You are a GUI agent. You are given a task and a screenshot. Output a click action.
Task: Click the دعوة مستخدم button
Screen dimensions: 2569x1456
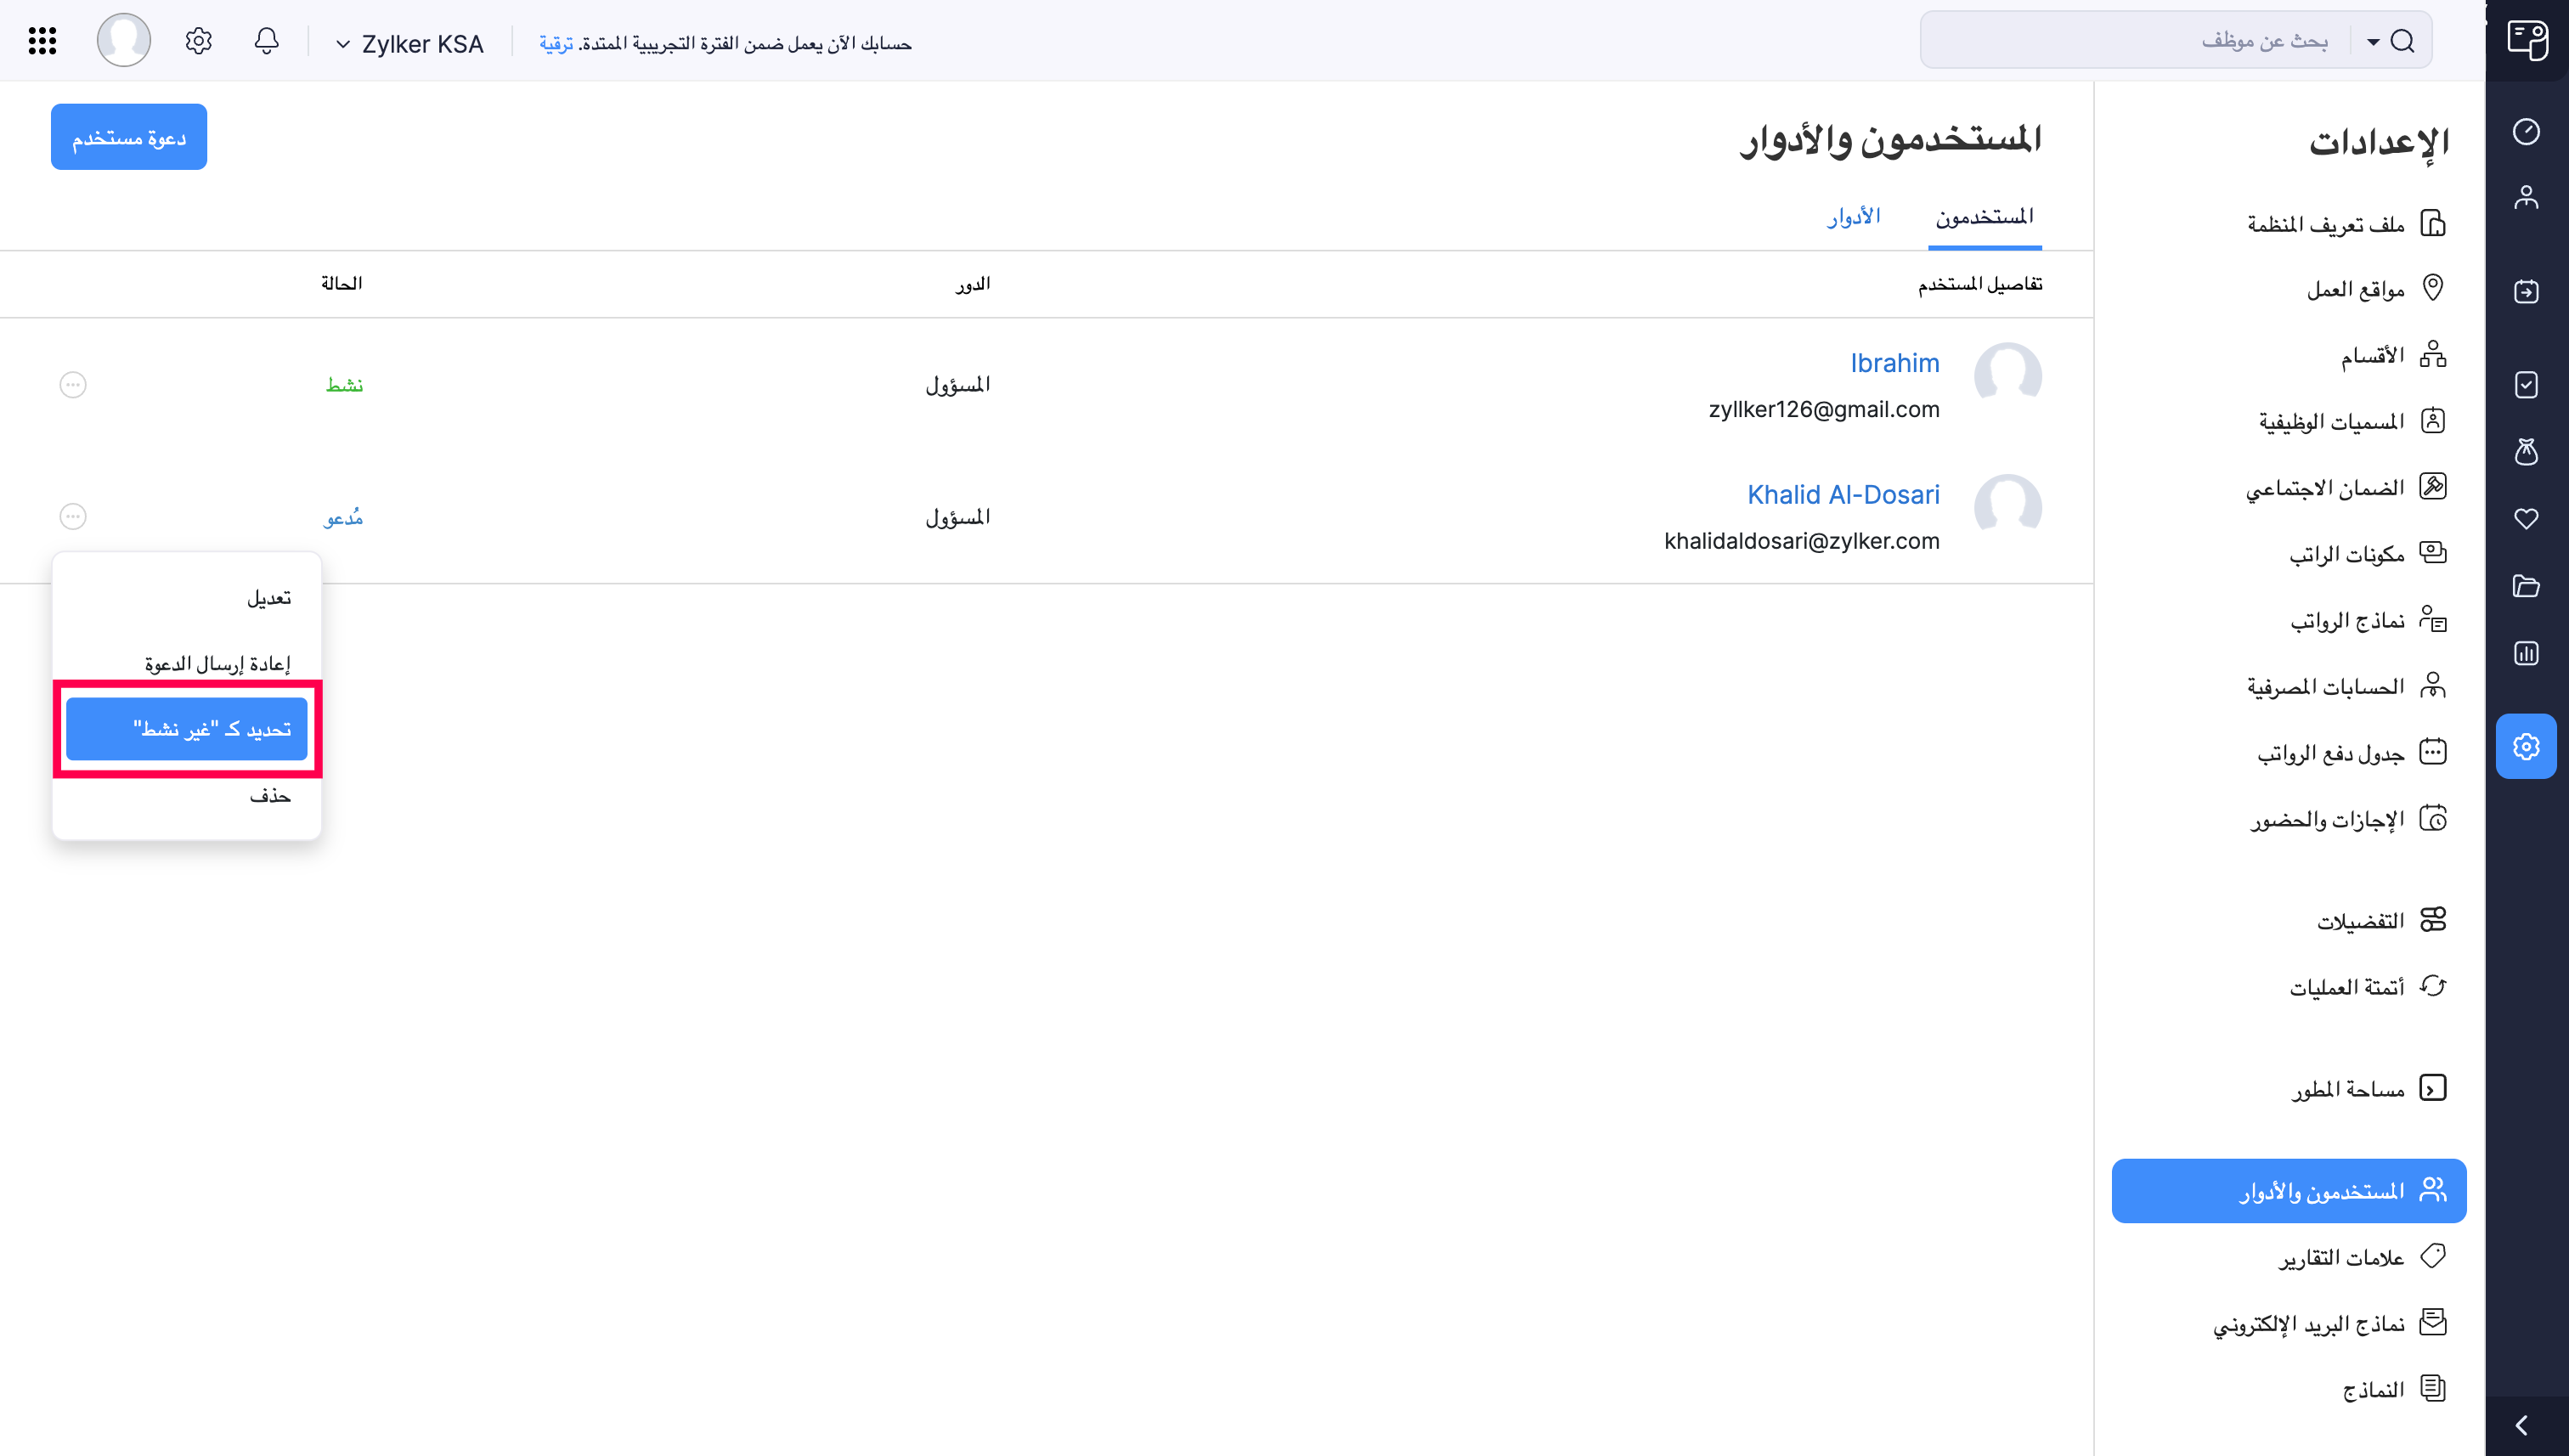click(128, 136)
